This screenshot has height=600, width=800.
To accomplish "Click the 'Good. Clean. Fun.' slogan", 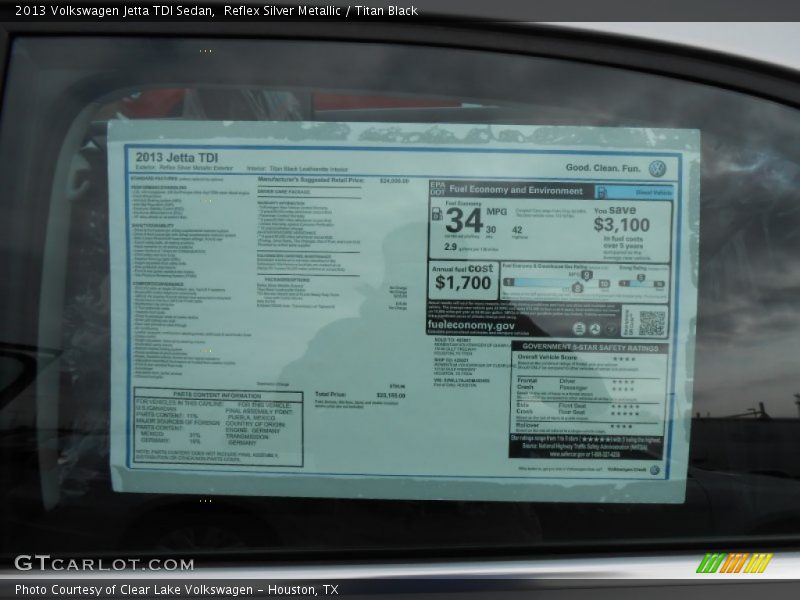I will pos(603,168).
